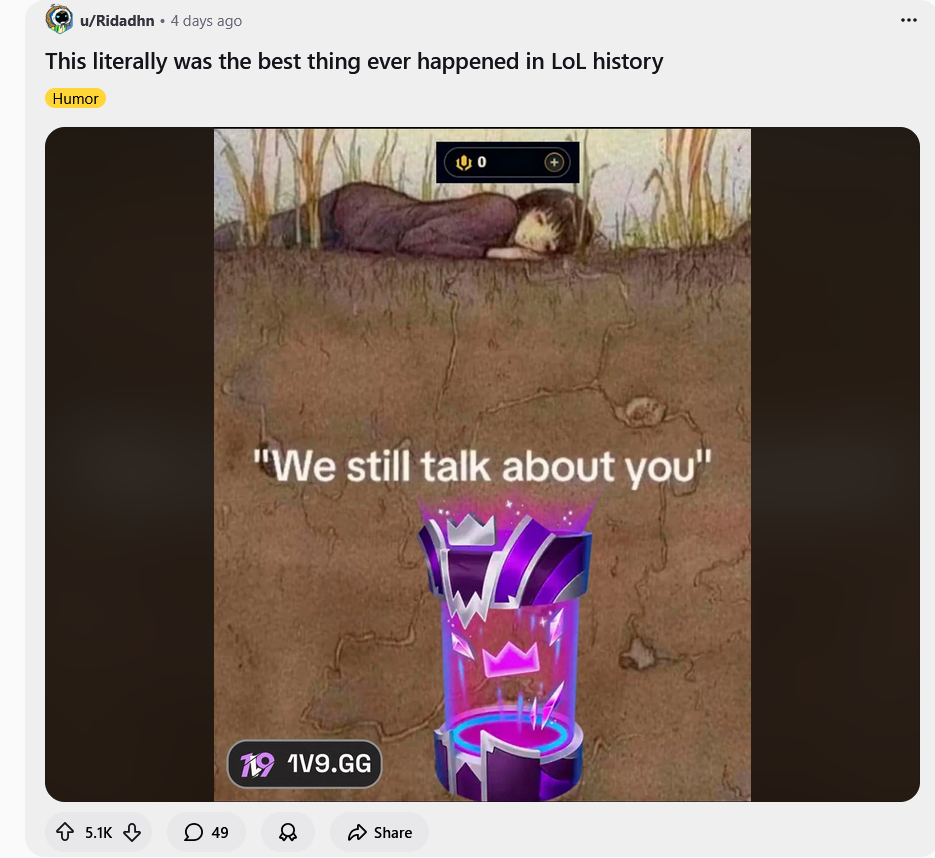Click the '4 days ago' timestamp
The image size is (935, 858).
(206, 21)
